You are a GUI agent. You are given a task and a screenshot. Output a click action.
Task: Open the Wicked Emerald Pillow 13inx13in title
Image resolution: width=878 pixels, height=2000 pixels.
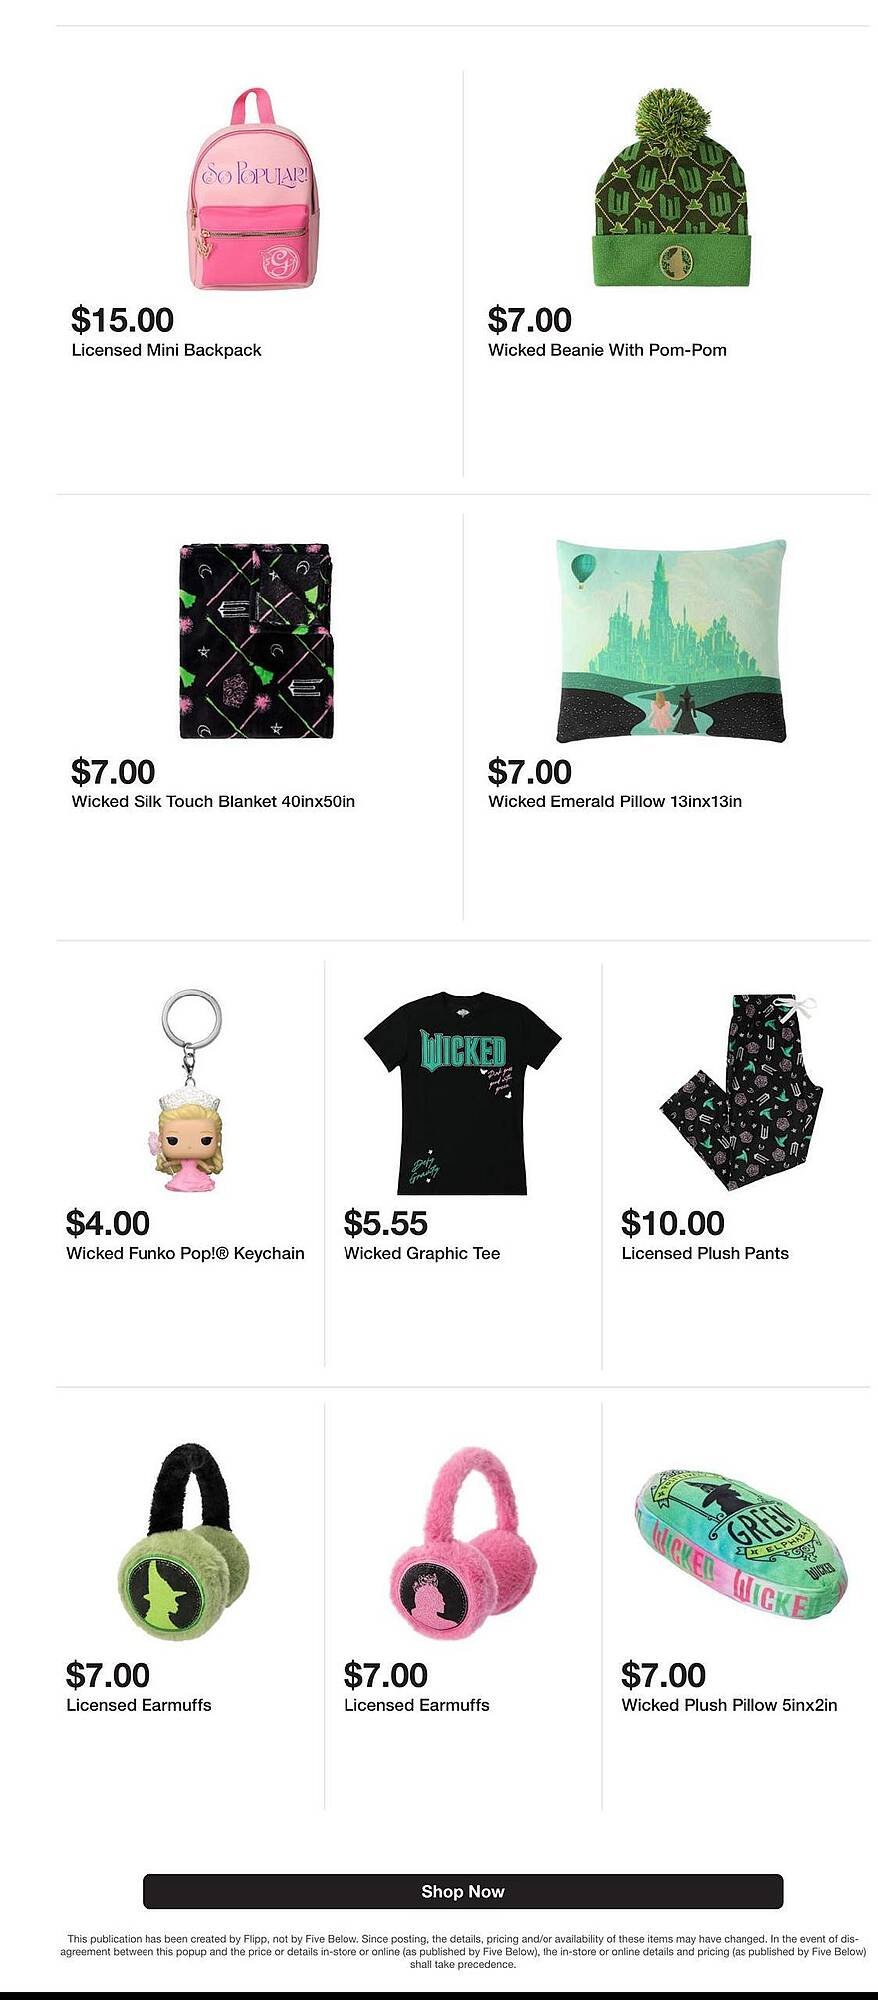pyautogui.click(x=615, y=801)
